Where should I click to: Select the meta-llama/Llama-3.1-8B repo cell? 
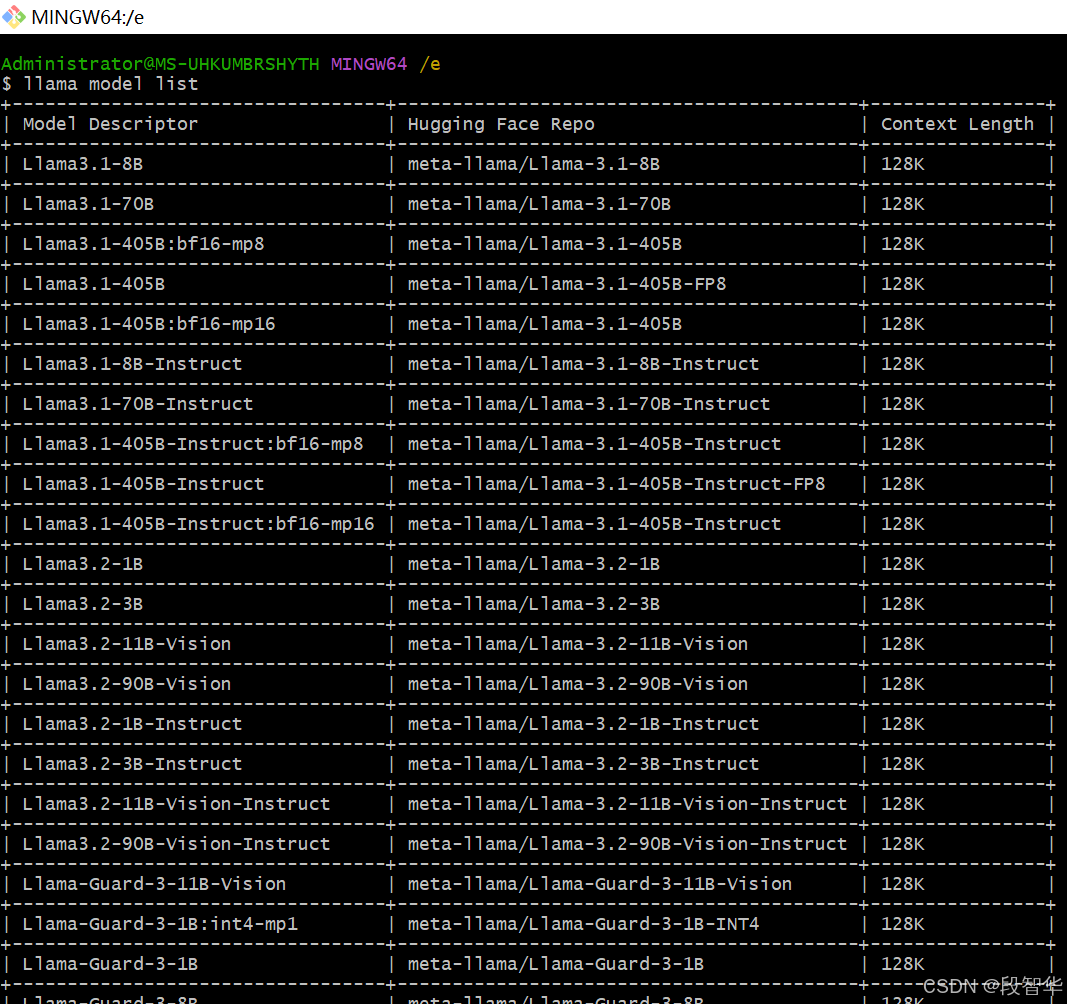pyautogui.click(x=534, y=164)
